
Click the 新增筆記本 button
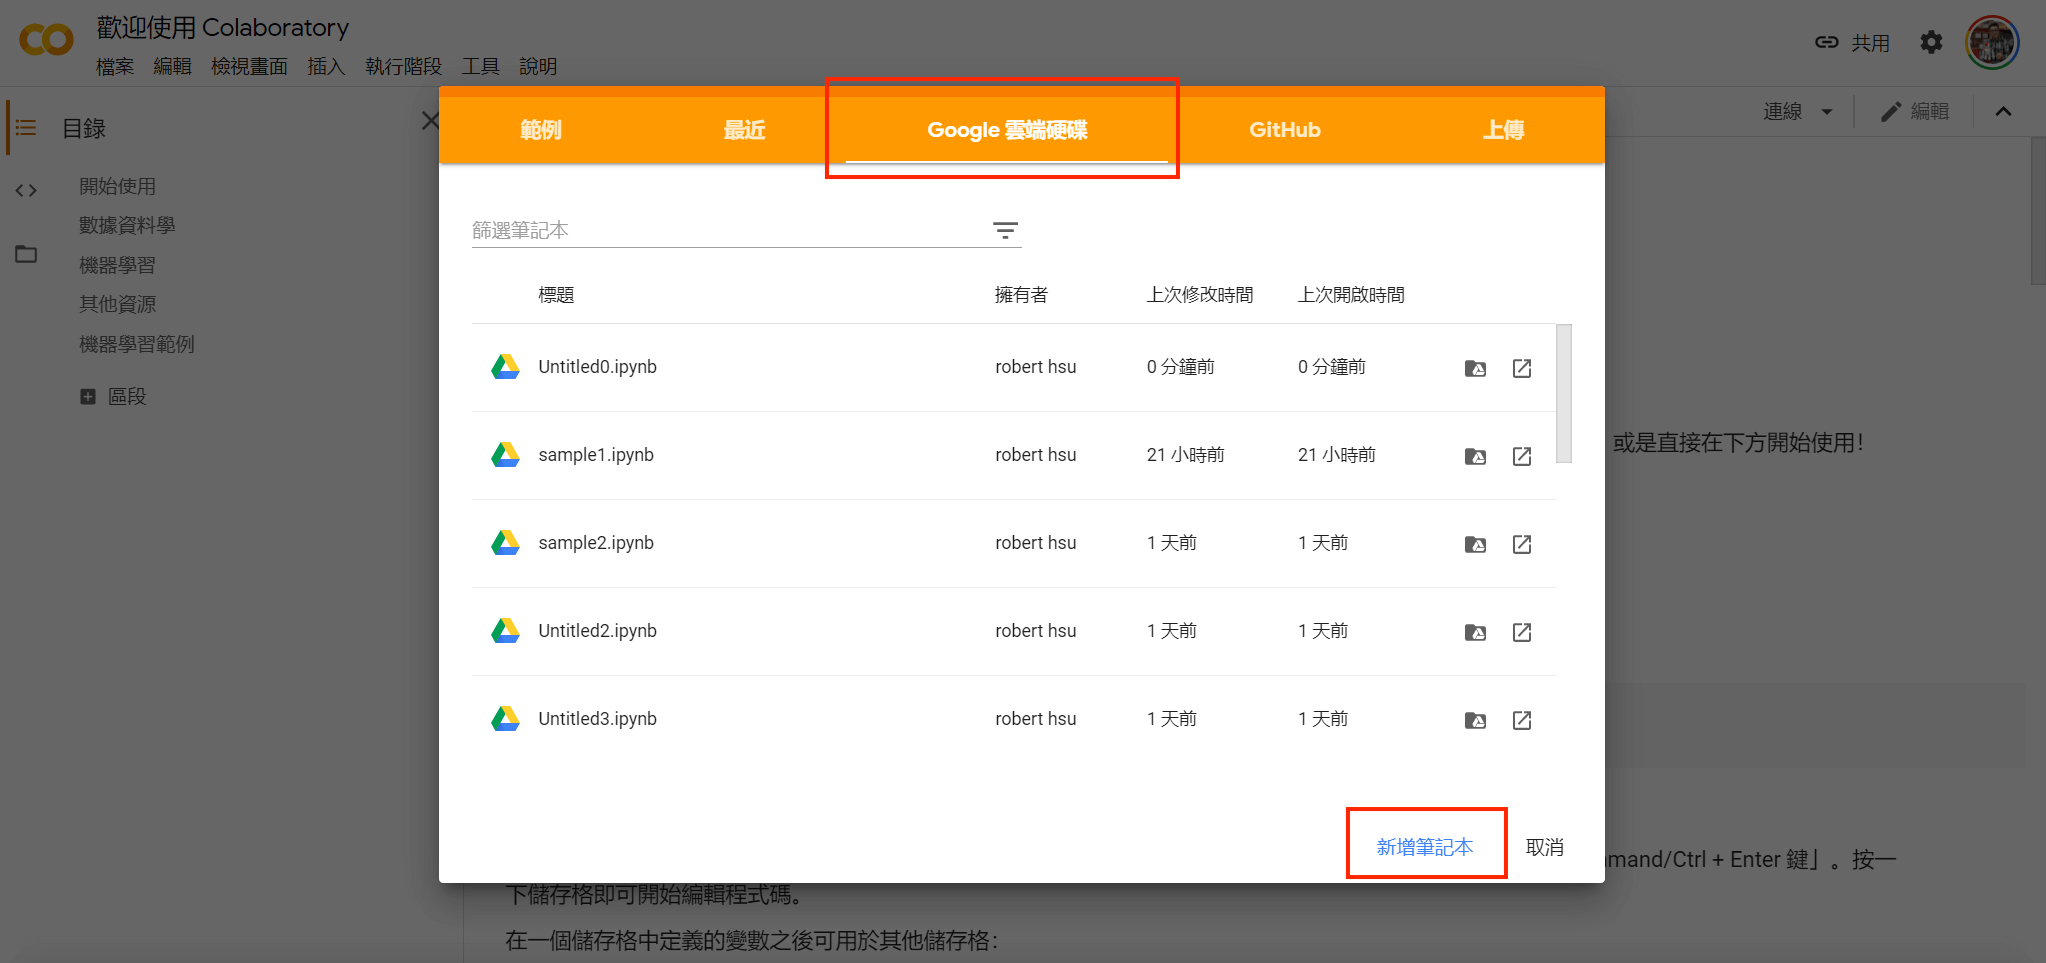1425,847
